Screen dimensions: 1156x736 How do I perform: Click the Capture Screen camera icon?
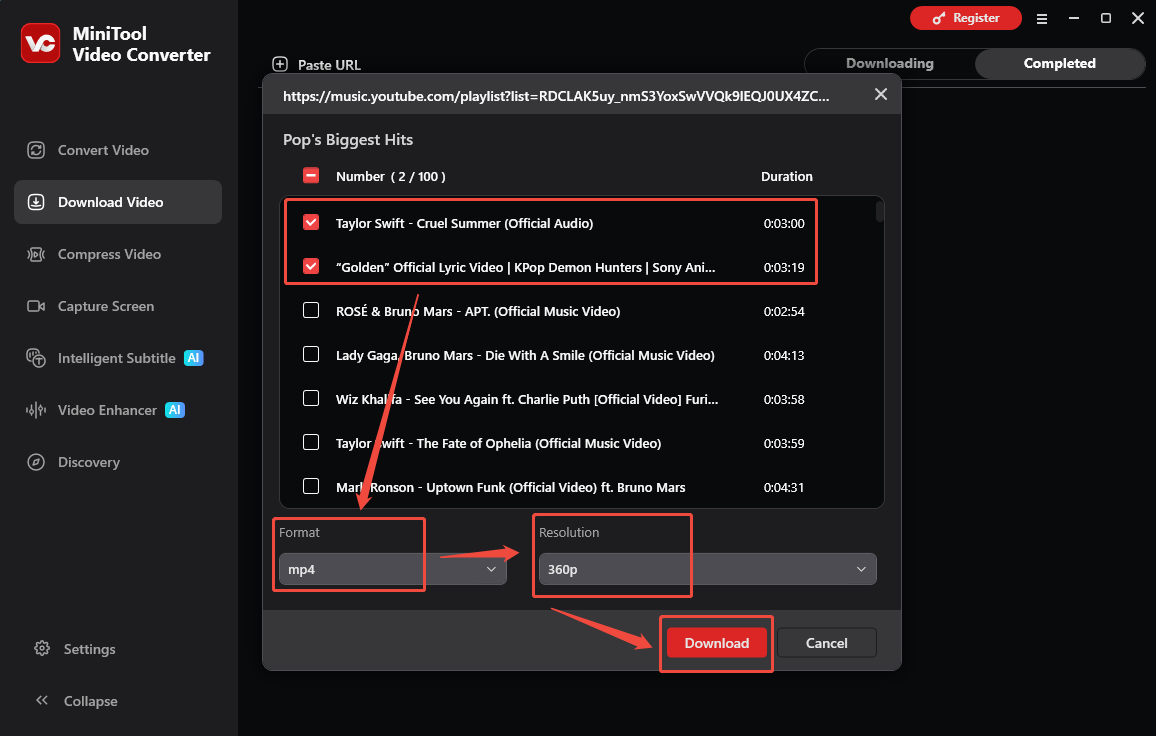pos(36,306)
